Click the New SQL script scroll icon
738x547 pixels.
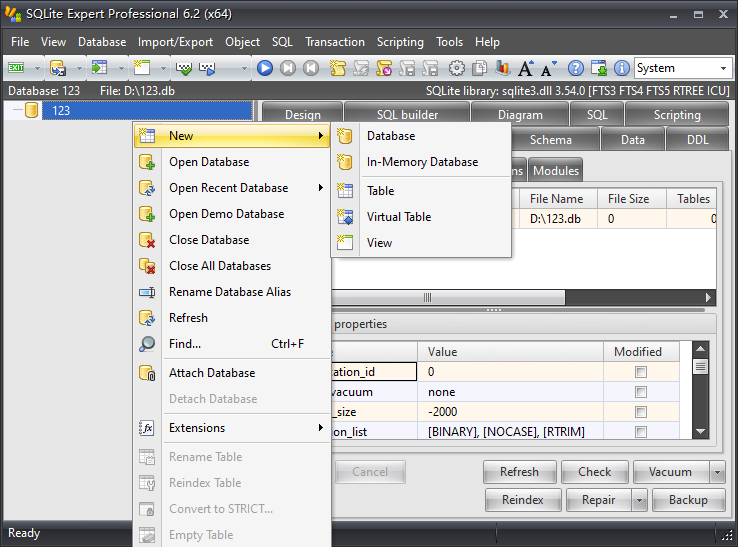[337, 68]
